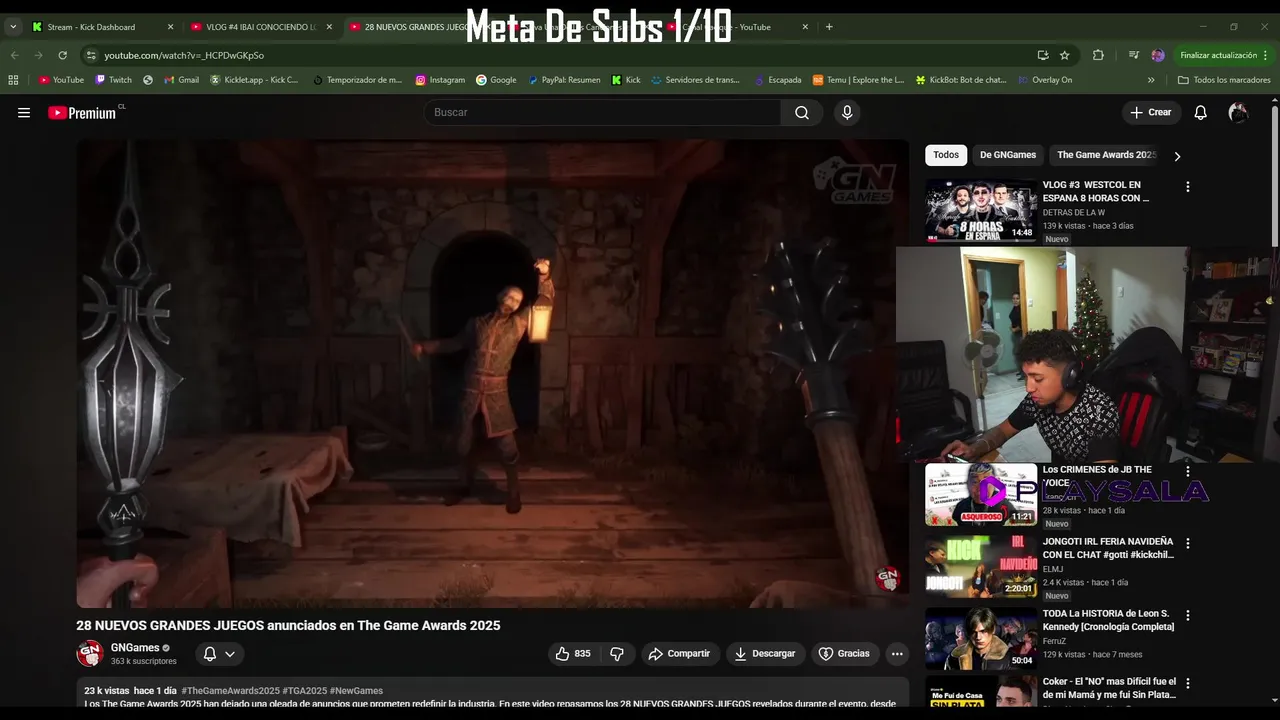Click the search magnifier button
1280x720 pixels.
802,113
